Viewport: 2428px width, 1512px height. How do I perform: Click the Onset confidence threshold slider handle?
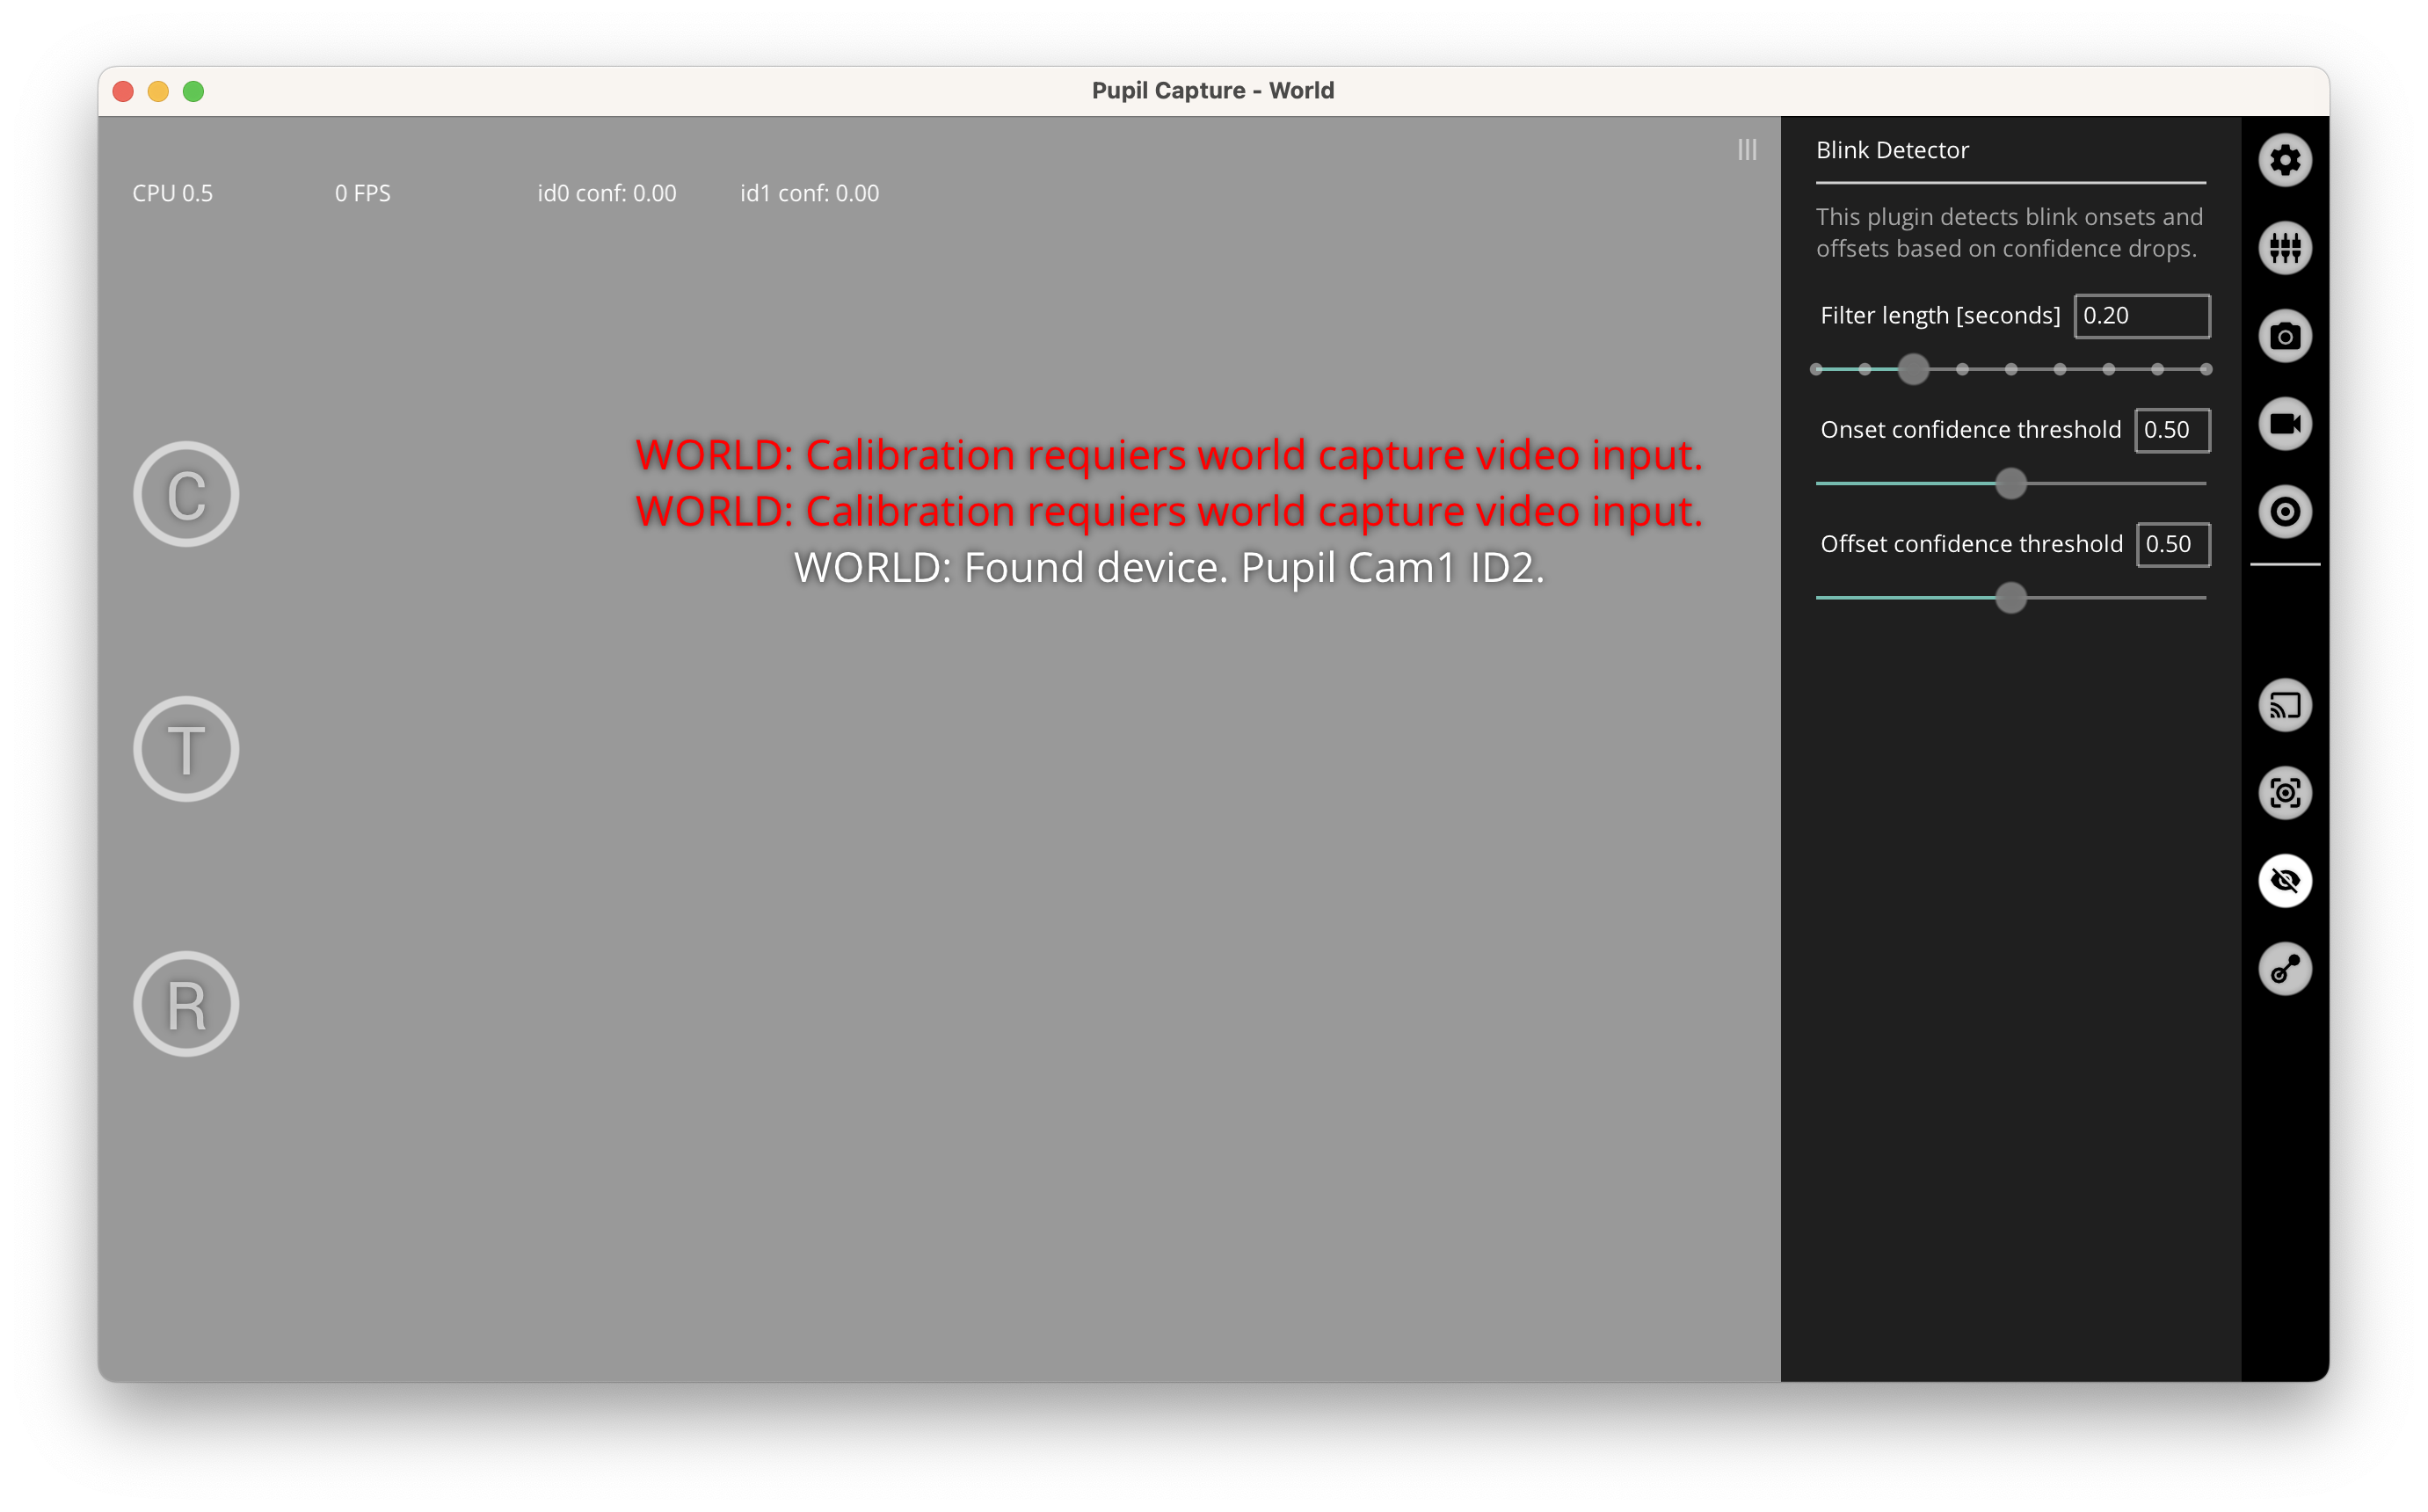click(x=2010, y=484)
